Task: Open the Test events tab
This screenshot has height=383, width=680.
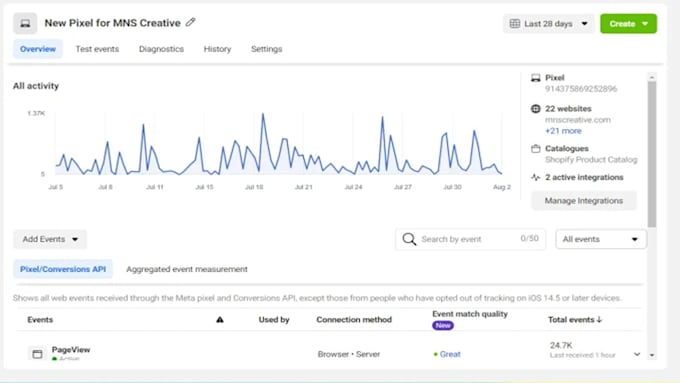Action: (x=97, y=49)
